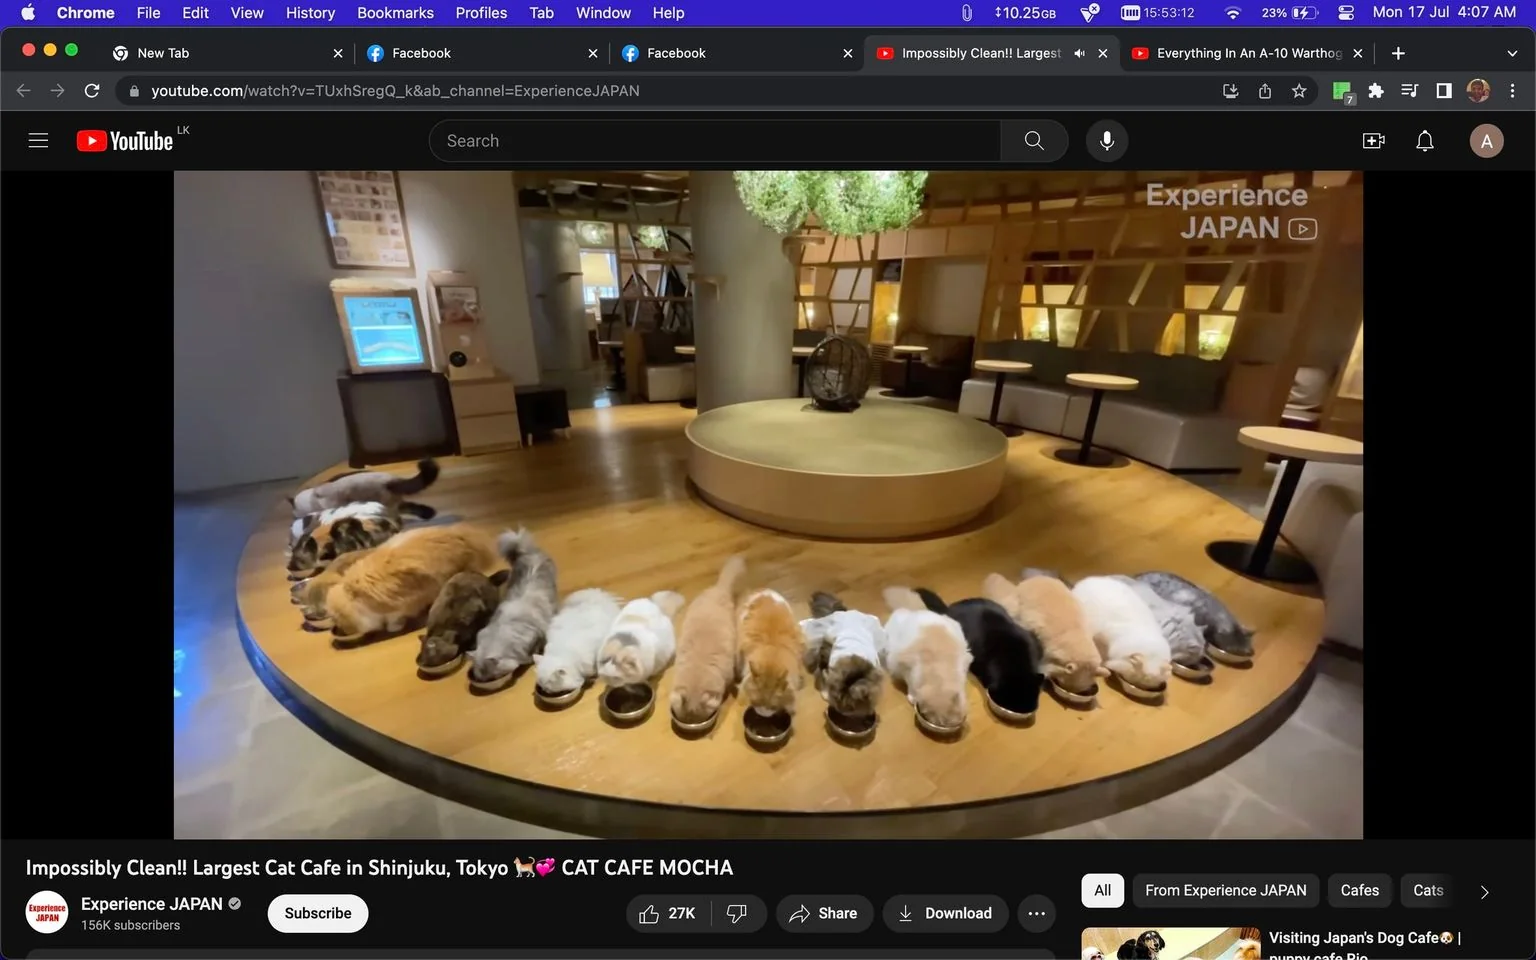Open the Experience JAPAN channel name link
This screenshot has width=1536, height=960.
pos(152,904)
